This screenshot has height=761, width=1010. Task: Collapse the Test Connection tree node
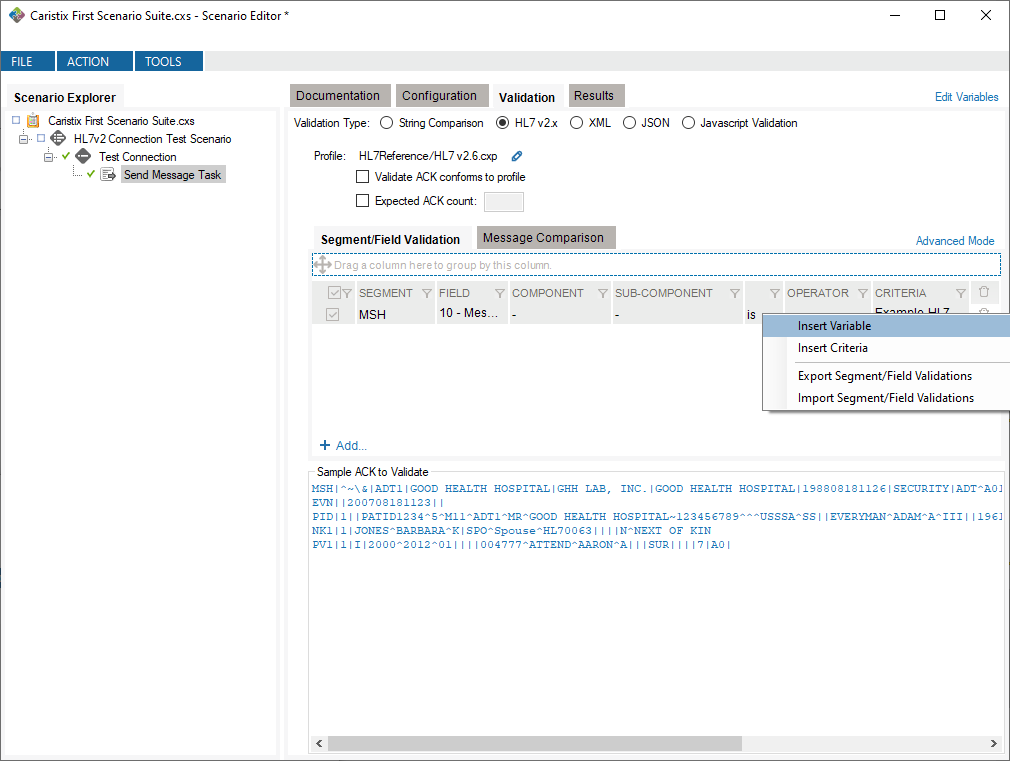(48, 156)
